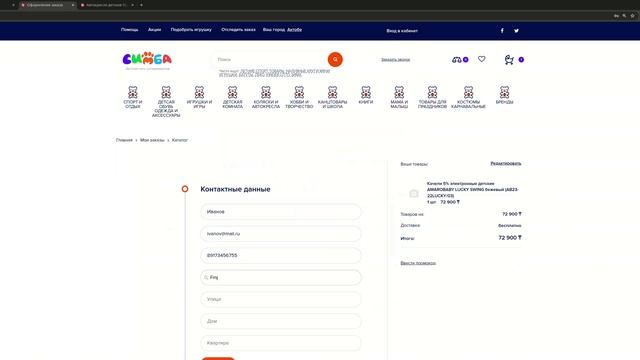
Task: Open the shopping cart stroller icon
Action: coord(509,60)
